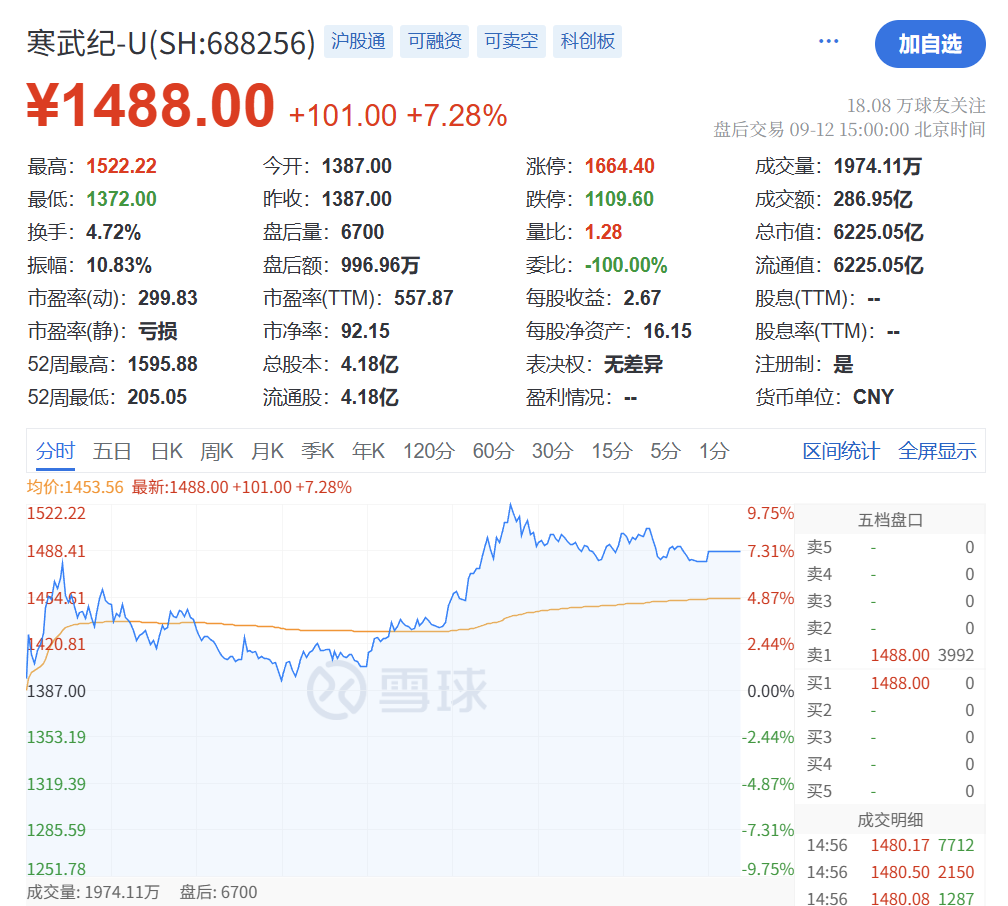Switch to the 分时 chart tab
The image size is (1008, 906).
55,451
